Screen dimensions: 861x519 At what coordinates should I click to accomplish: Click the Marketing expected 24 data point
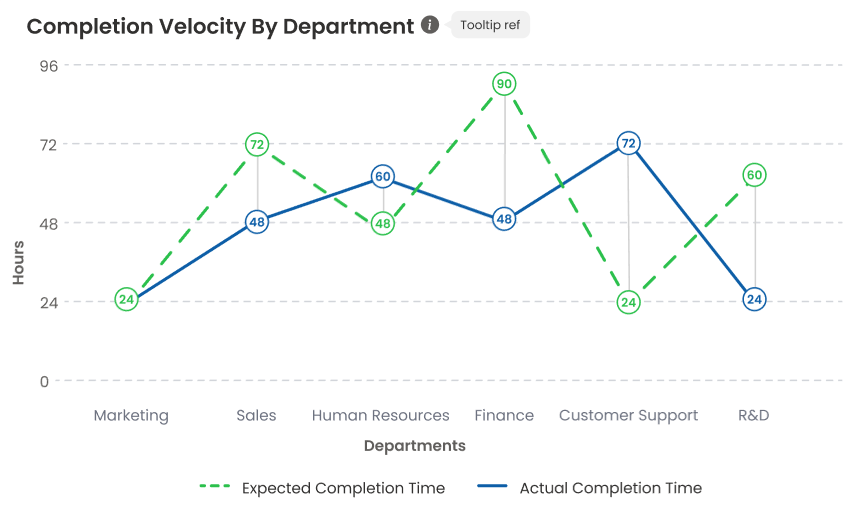[126, 299]
